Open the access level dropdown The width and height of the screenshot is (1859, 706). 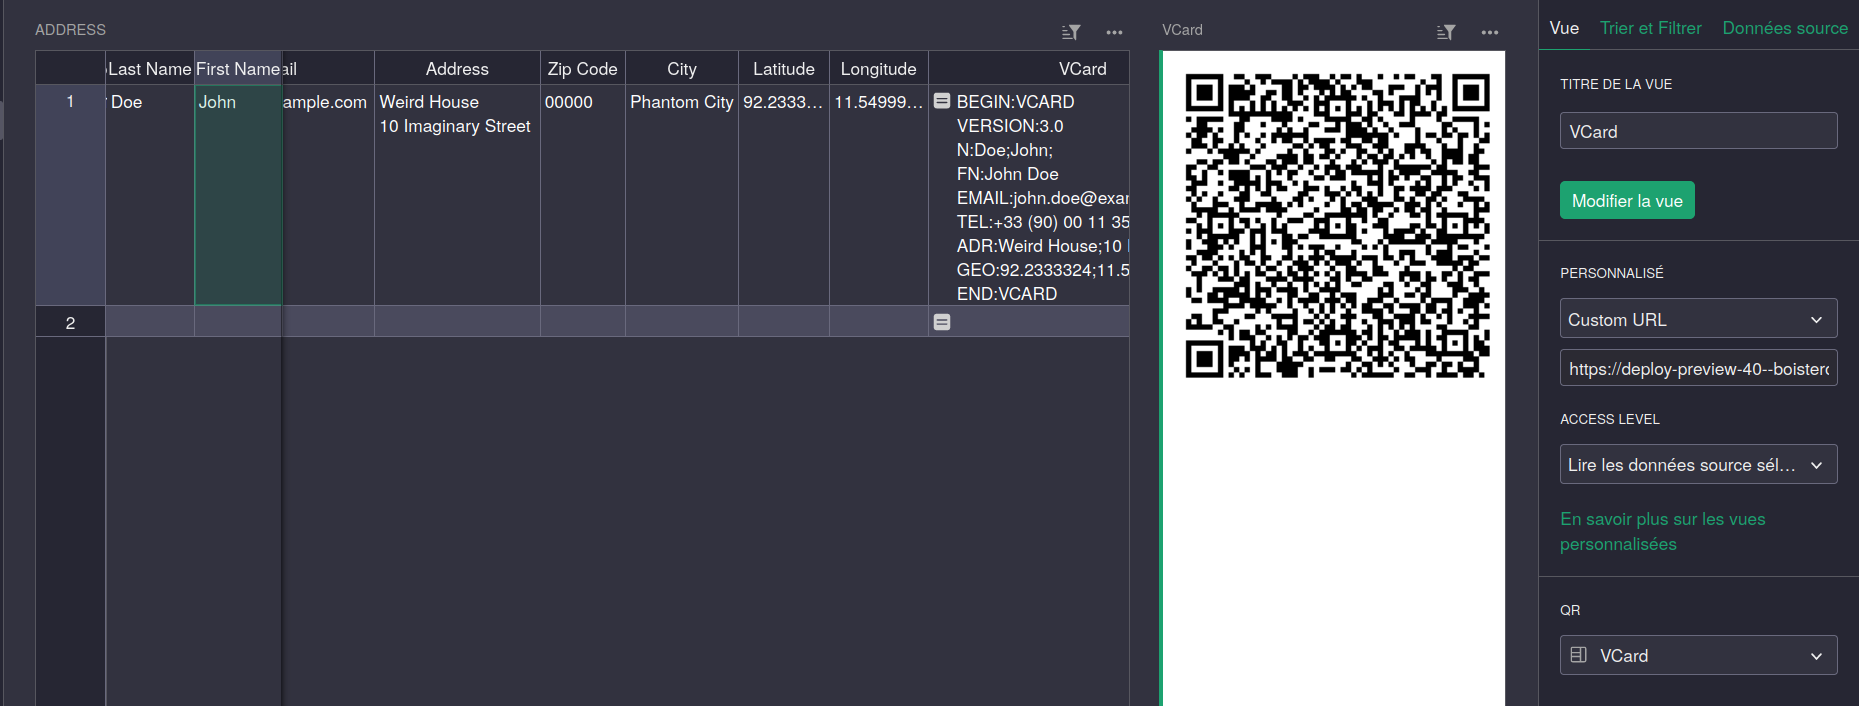pos(1698,465)
